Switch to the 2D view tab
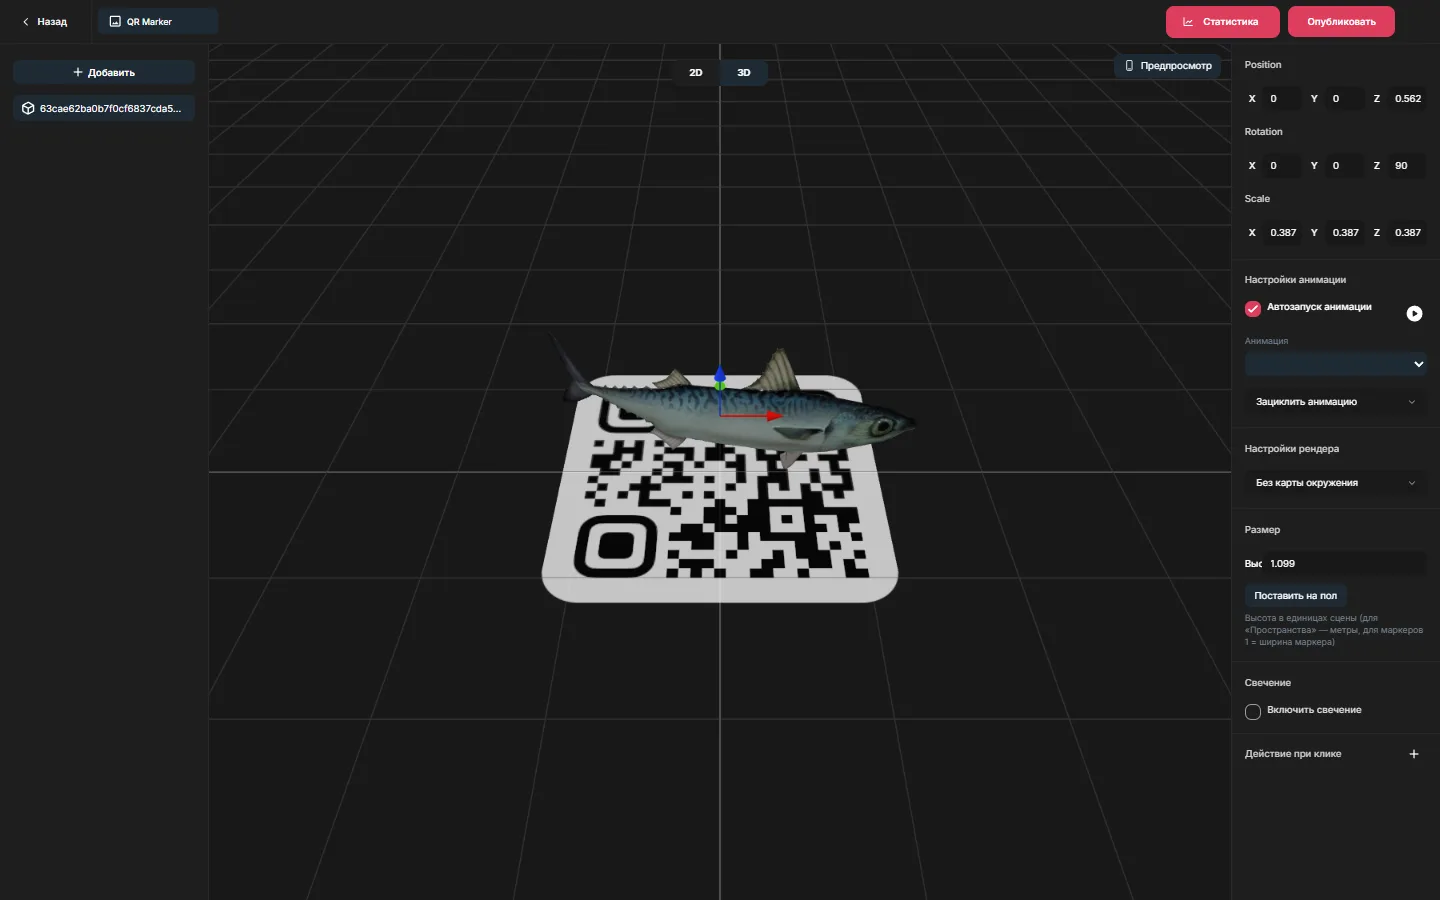The height and width of the screenshot is (900, 1440). pos(696,73)
